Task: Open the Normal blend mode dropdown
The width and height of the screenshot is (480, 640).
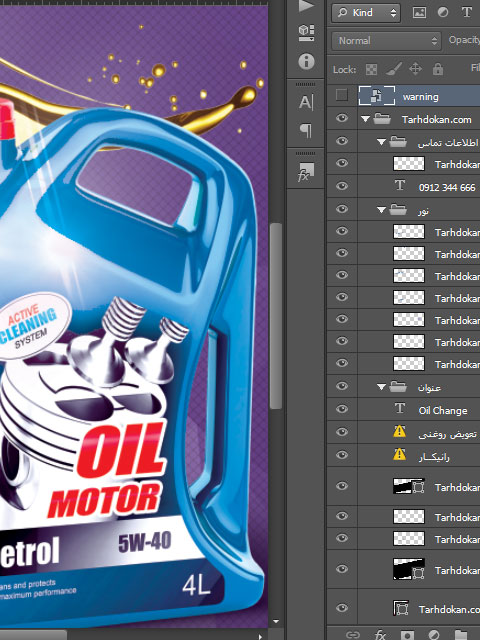Action: [x=386, y=41]
